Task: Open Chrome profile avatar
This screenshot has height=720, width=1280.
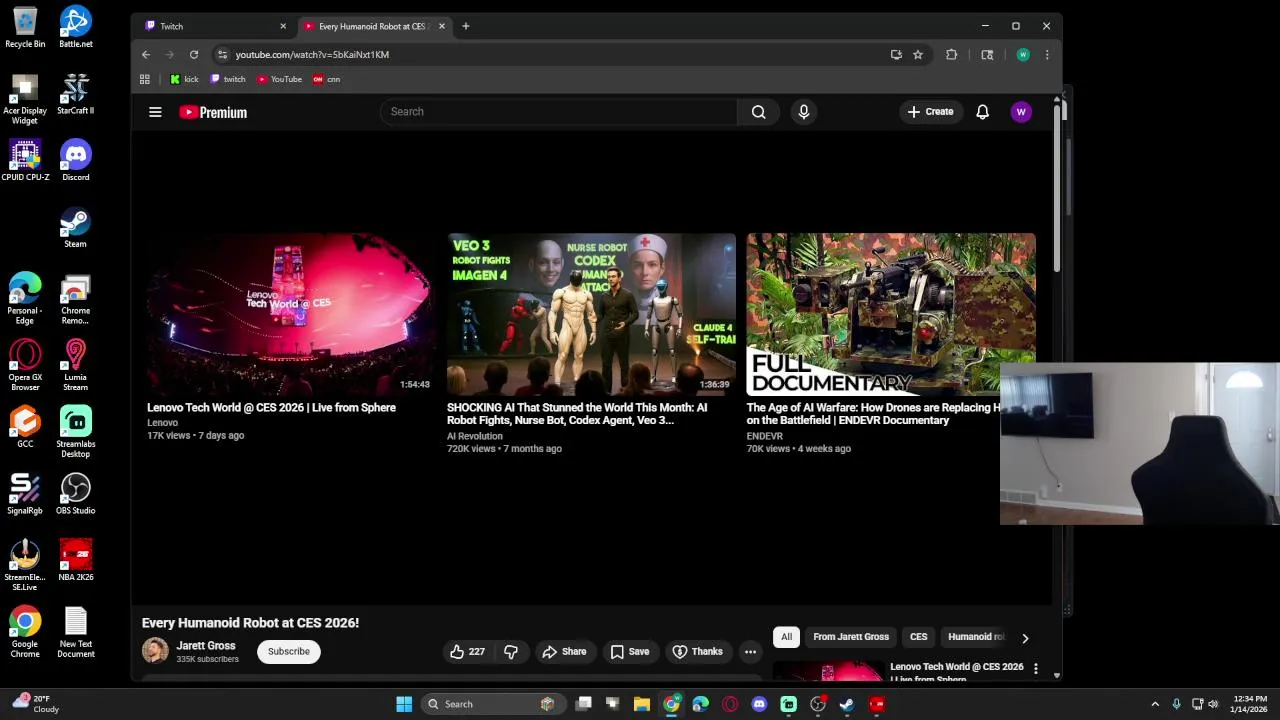Action: tap(1022, 55)
